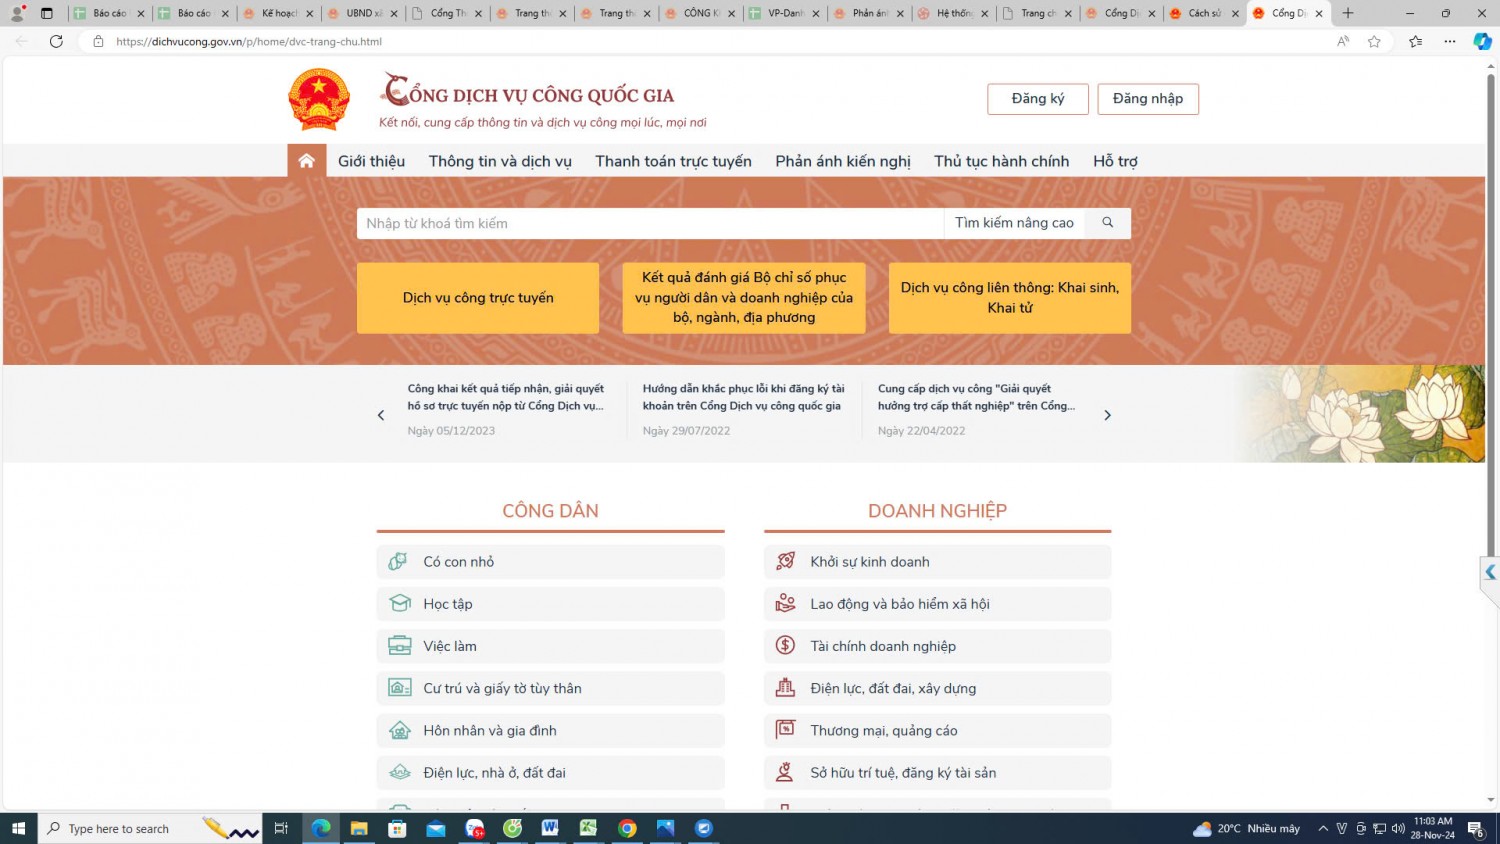This screenshot has width=1500, height=844.
Task: Click the Thương mại, quảng cáo icon
Action: pos(786,730)
